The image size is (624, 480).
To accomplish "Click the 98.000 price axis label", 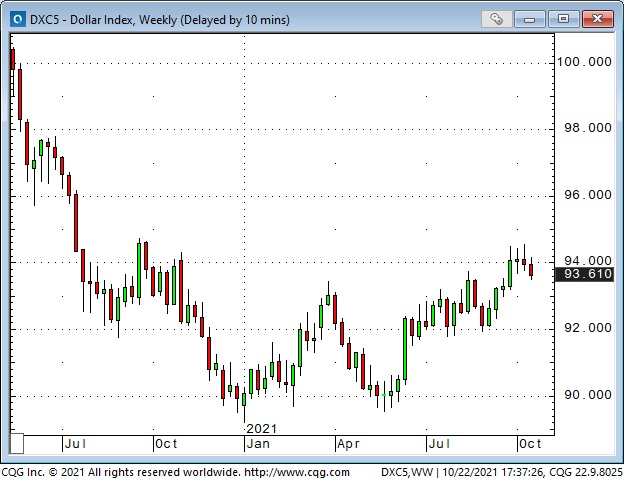I will tap(587, 128).
